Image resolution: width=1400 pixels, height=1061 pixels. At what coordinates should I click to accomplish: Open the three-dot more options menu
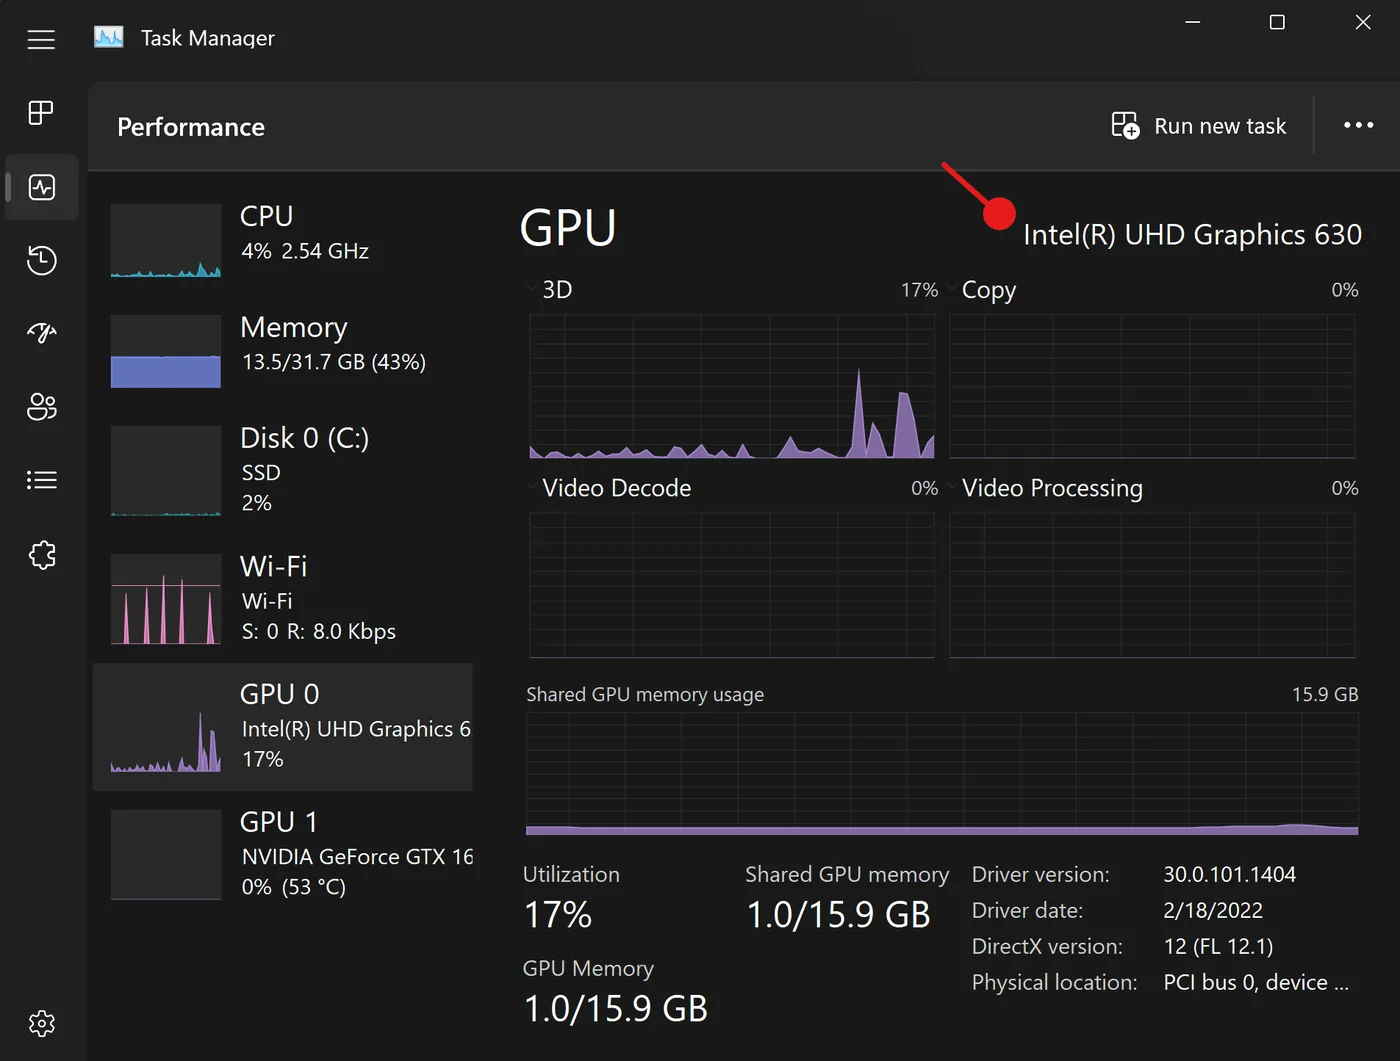1358,125
